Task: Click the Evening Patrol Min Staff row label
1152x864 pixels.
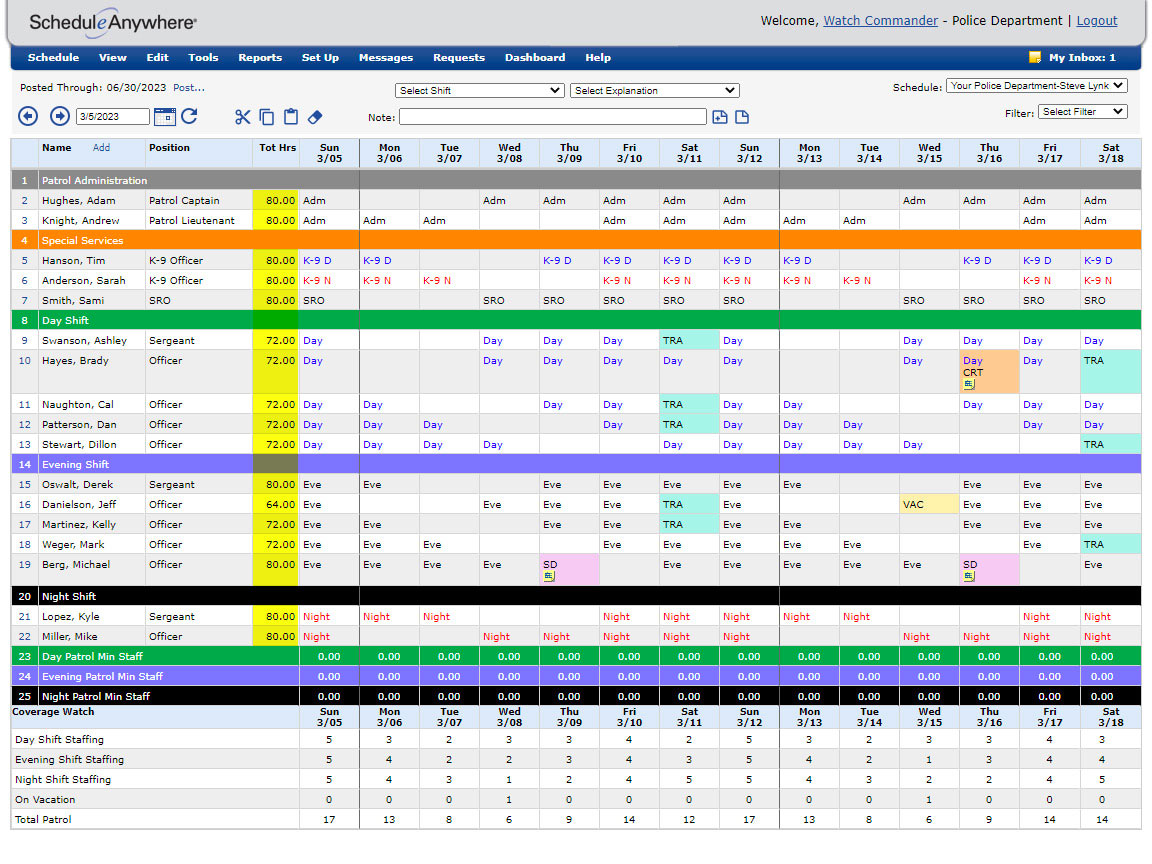Action: [x=102, y=676]
